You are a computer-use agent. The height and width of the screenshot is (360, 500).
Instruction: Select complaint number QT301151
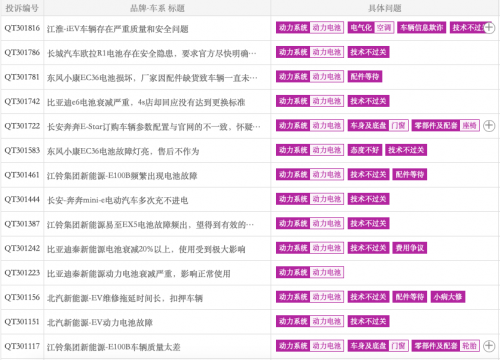[22, 322]
